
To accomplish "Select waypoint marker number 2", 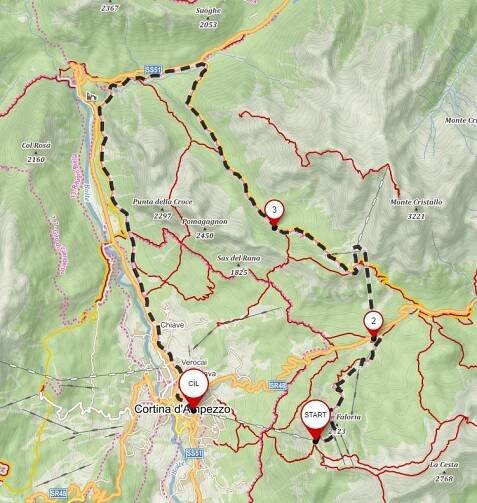I will pyautogui.click(x=373, y=326).
